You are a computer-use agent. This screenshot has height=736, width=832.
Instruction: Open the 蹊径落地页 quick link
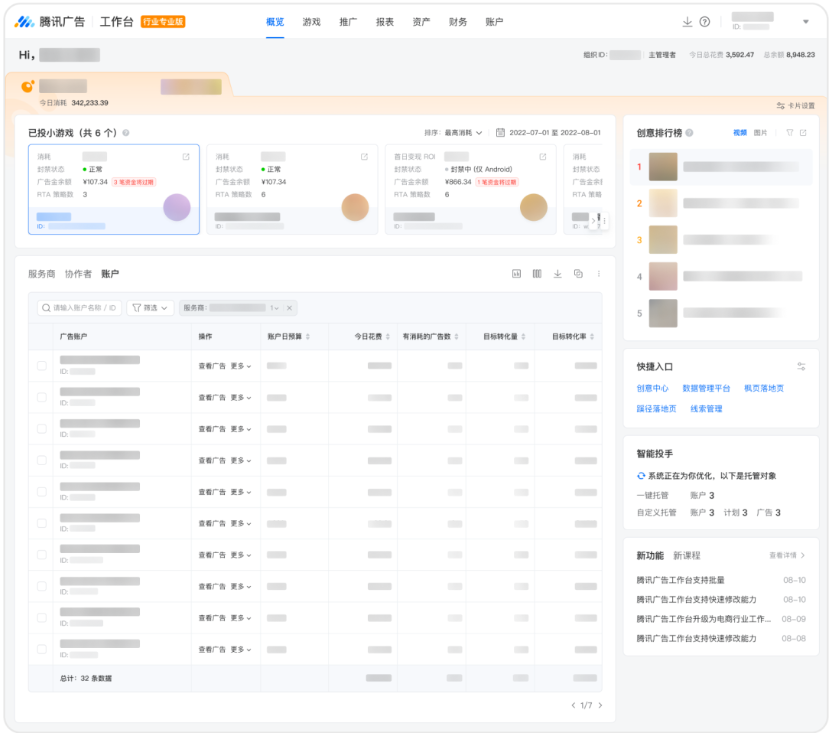pos(656,409)
